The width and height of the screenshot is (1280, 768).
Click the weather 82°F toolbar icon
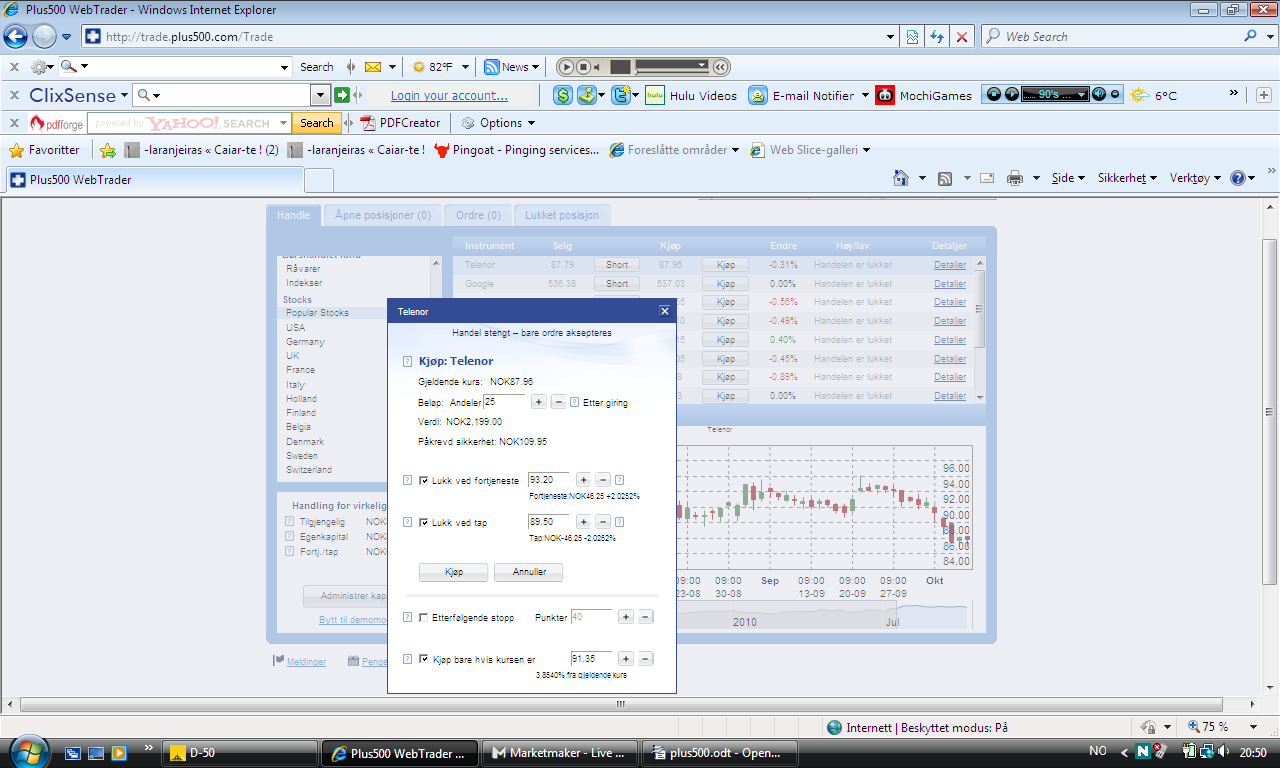click(419, 67)
